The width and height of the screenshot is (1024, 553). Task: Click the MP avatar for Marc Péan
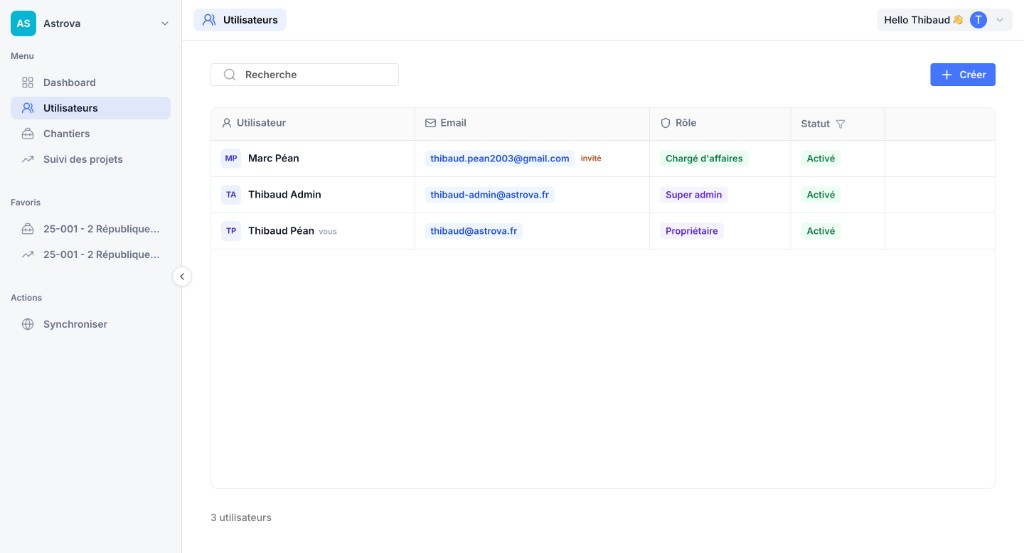(x=231, y=159)
